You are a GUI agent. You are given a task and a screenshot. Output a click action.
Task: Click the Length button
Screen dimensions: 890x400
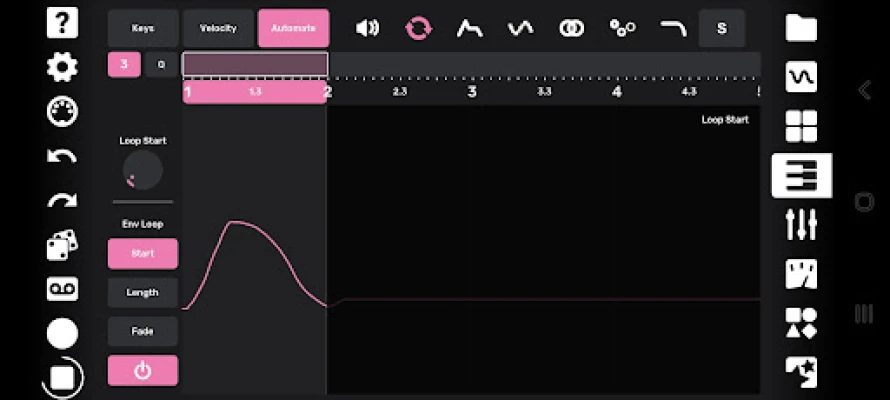[142, 293]
